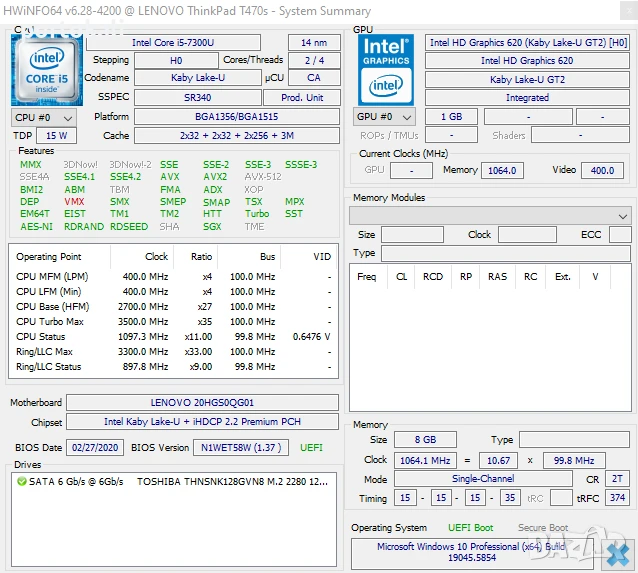Image resolution: width=638 pixels, height=573 pixels.
Task: Click the VMX feature flag
Action: pos(74,201)
